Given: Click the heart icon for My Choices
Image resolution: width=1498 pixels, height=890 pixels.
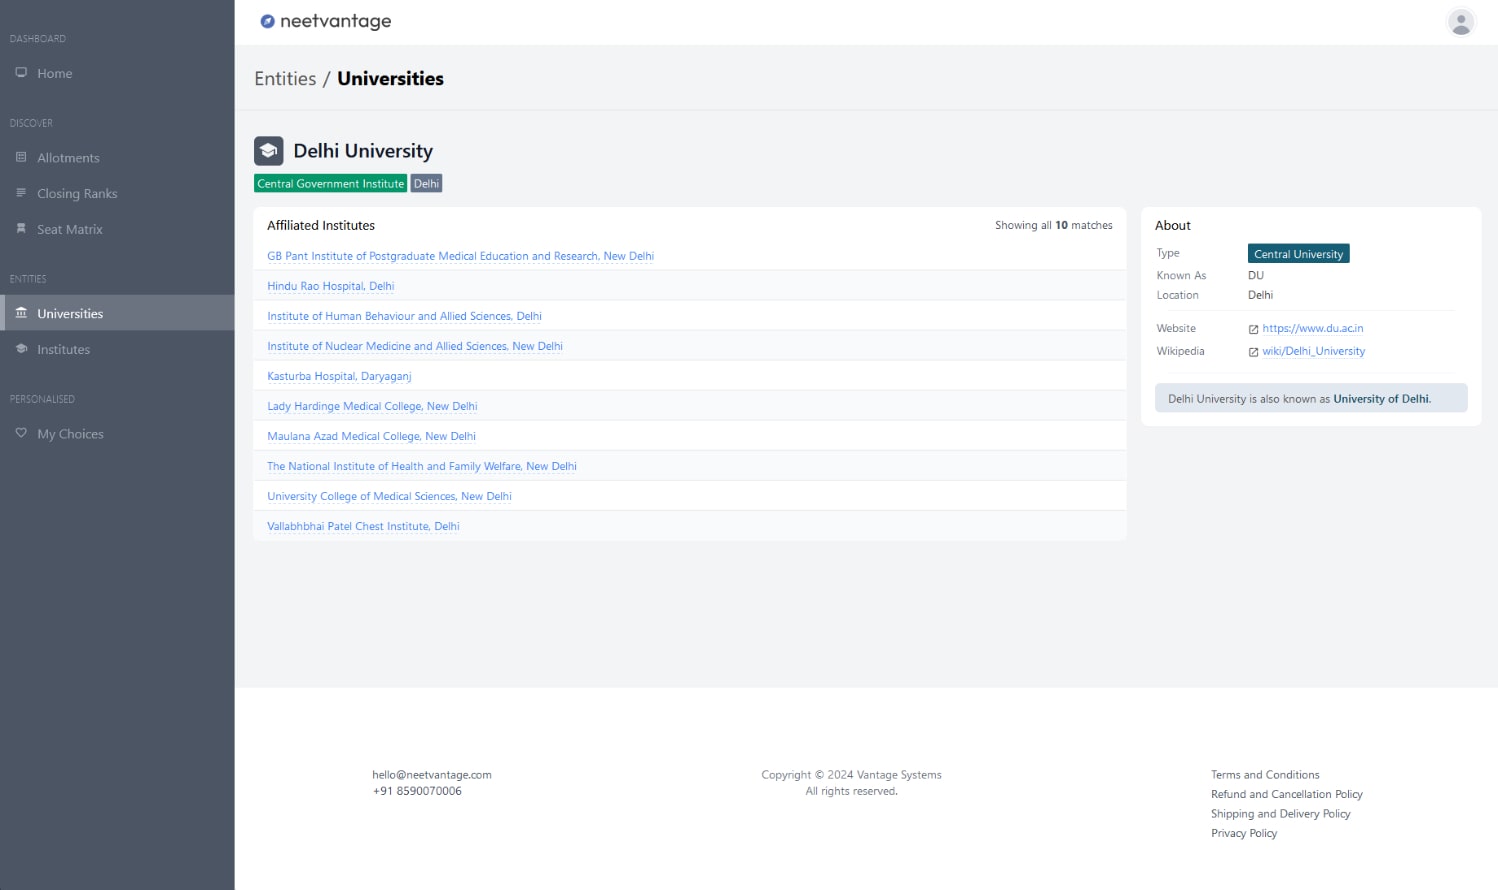Looking at the screenshot, I should pyautogui.click(x=21, y=433).
